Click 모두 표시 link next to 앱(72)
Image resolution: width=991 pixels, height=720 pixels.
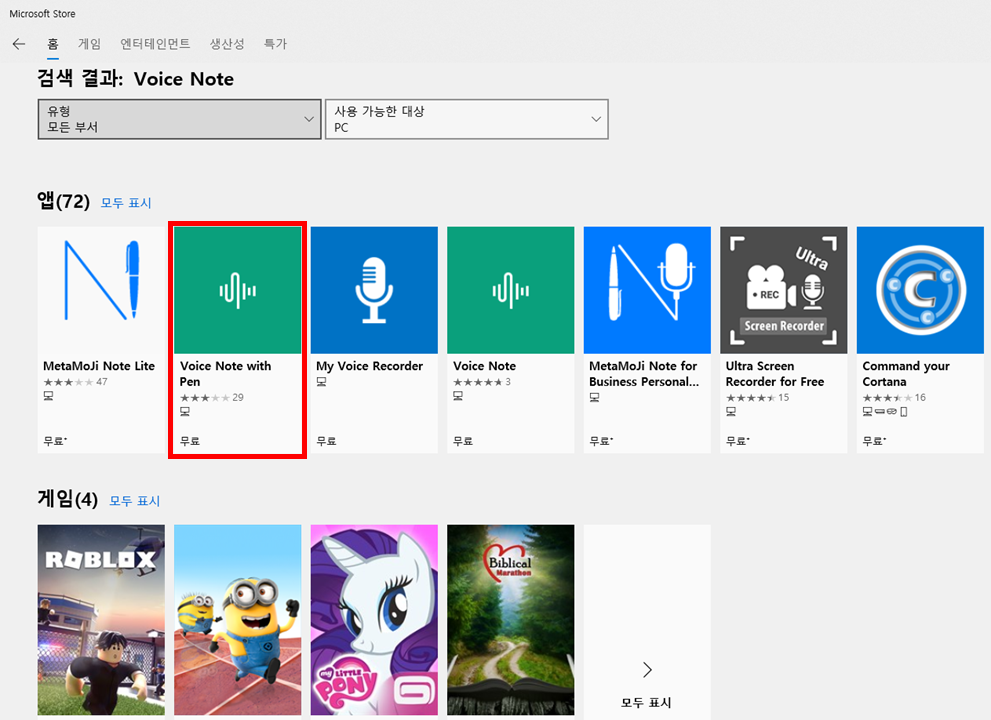[x=126, y=203]
